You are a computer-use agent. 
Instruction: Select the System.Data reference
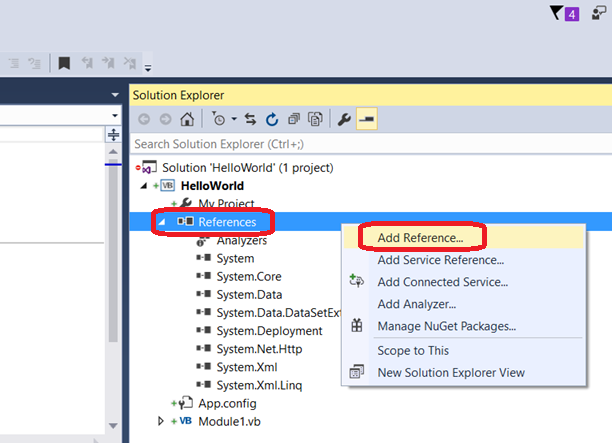[x=249, y=295]
